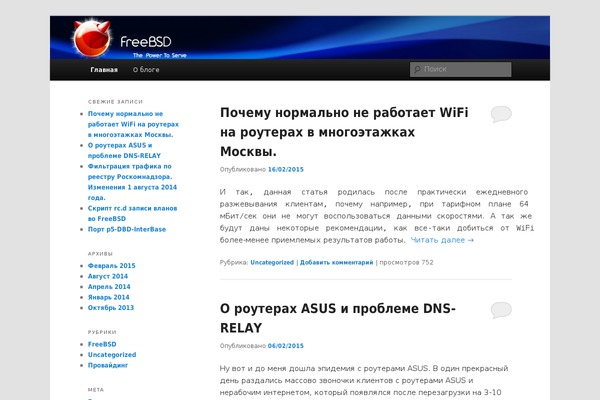Viewport: 600px width, 400px height.
Task: Click the АРХИВЫ sidebar heading
Action: point(100,254)
